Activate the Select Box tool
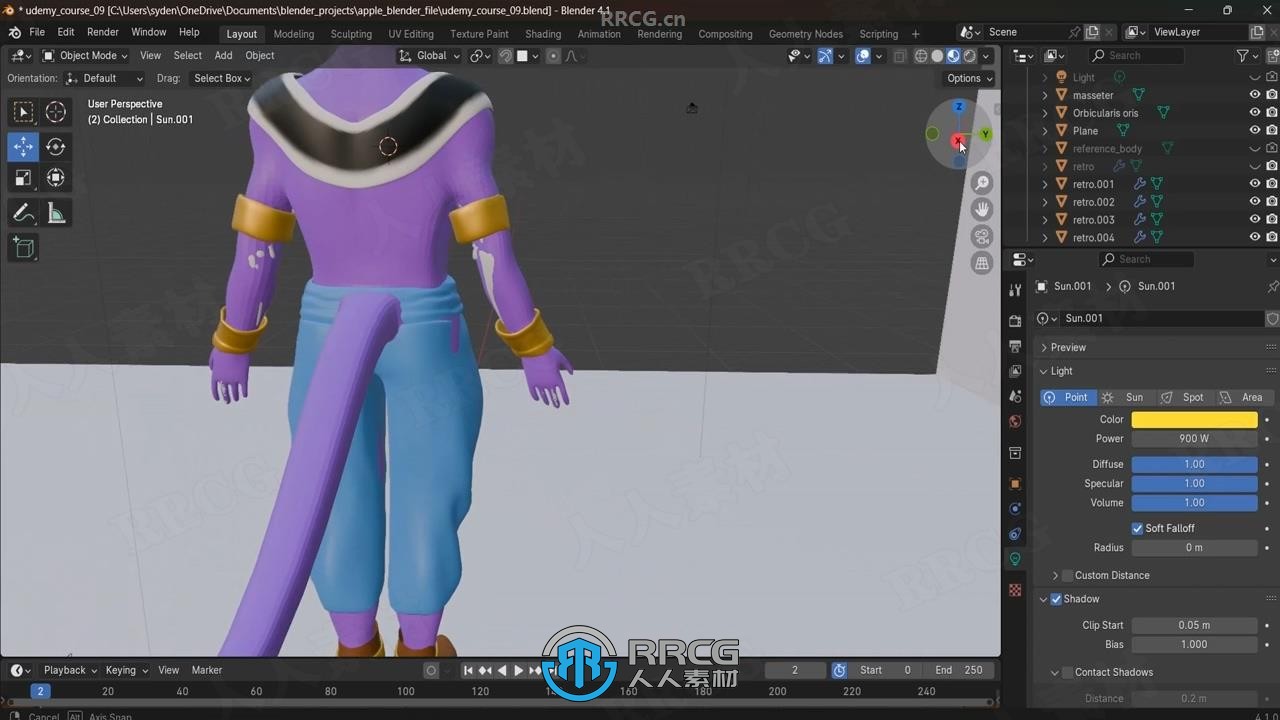 coord(23,112)
